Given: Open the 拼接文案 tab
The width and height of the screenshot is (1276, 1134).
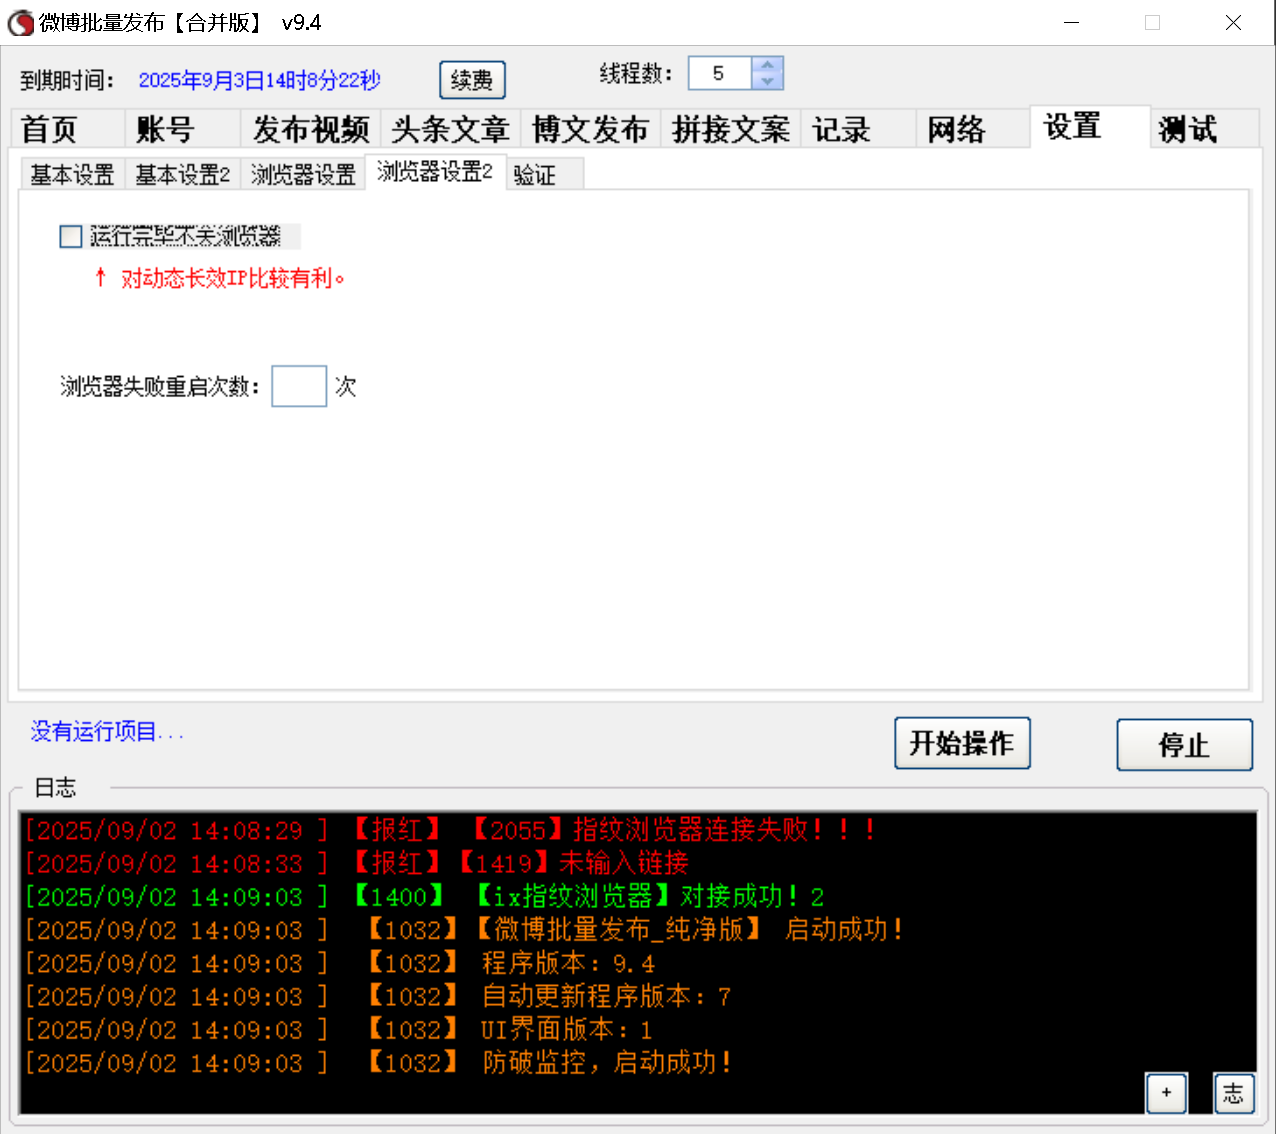Looking at the screenshot, I should (730, 128).
